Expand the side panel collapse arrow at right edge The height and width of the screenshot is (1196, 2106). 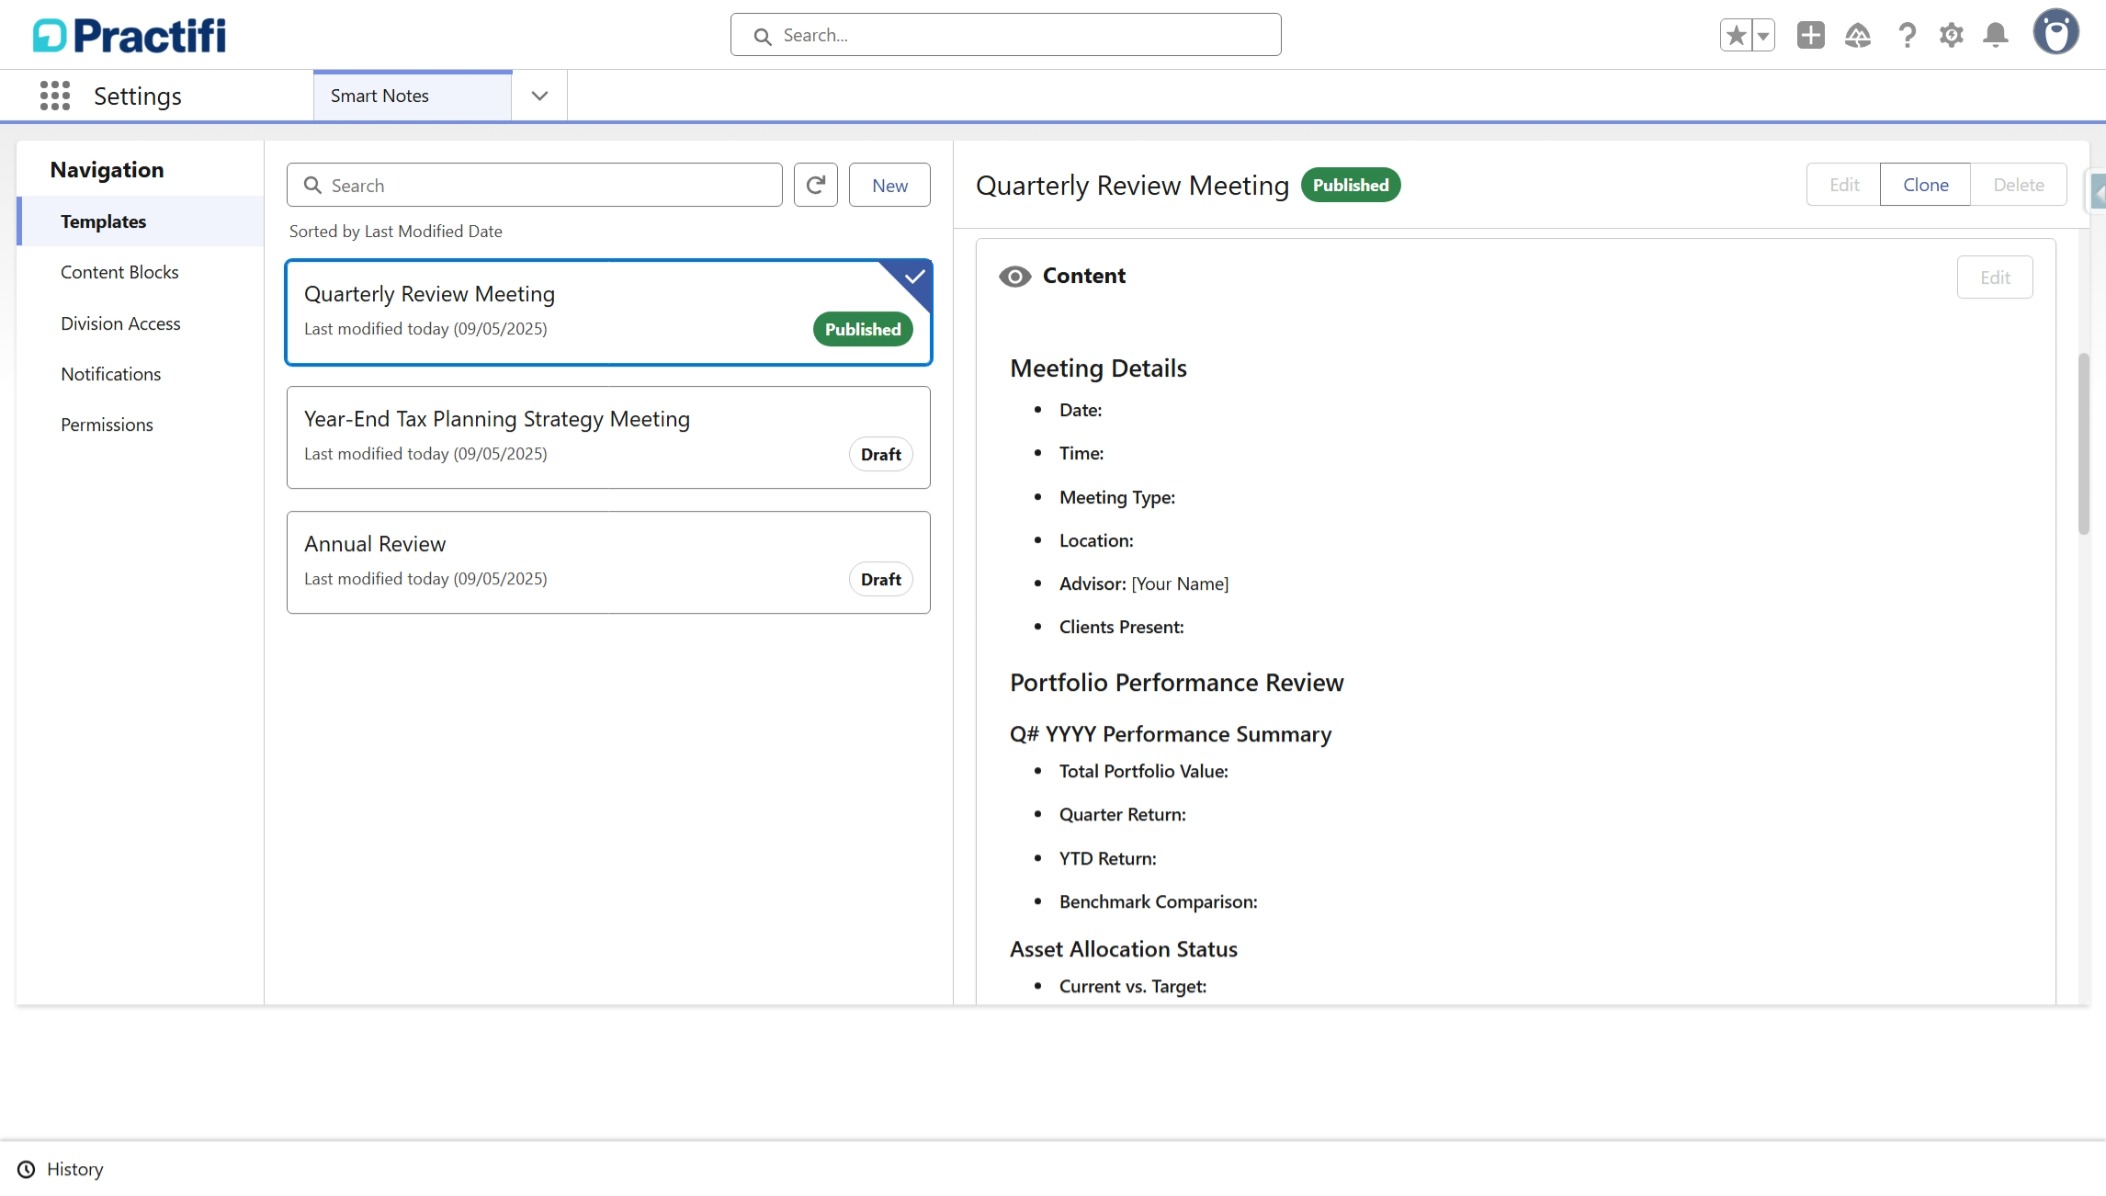pyautogui.click(x=2098, y=191)
